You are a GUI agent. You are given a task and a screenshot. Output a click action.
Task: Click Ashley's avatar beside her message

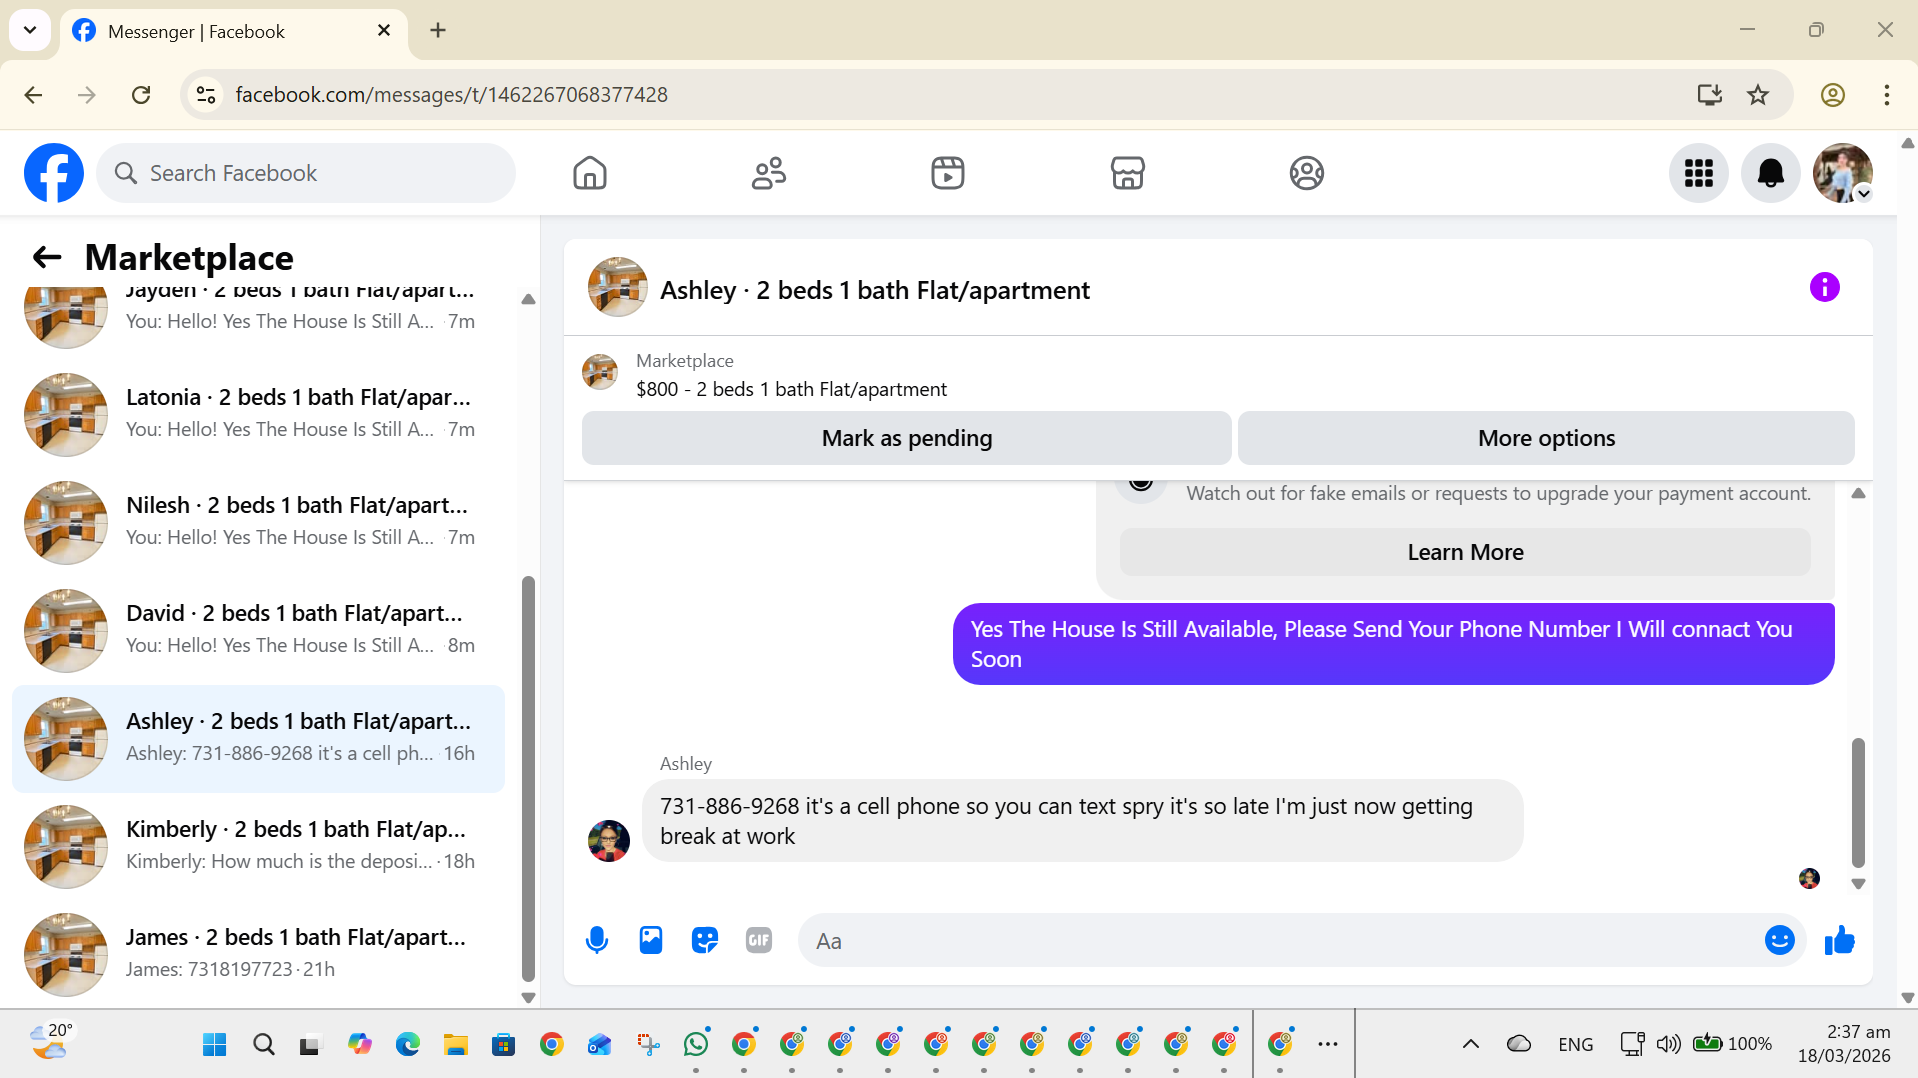pos(609,841)
